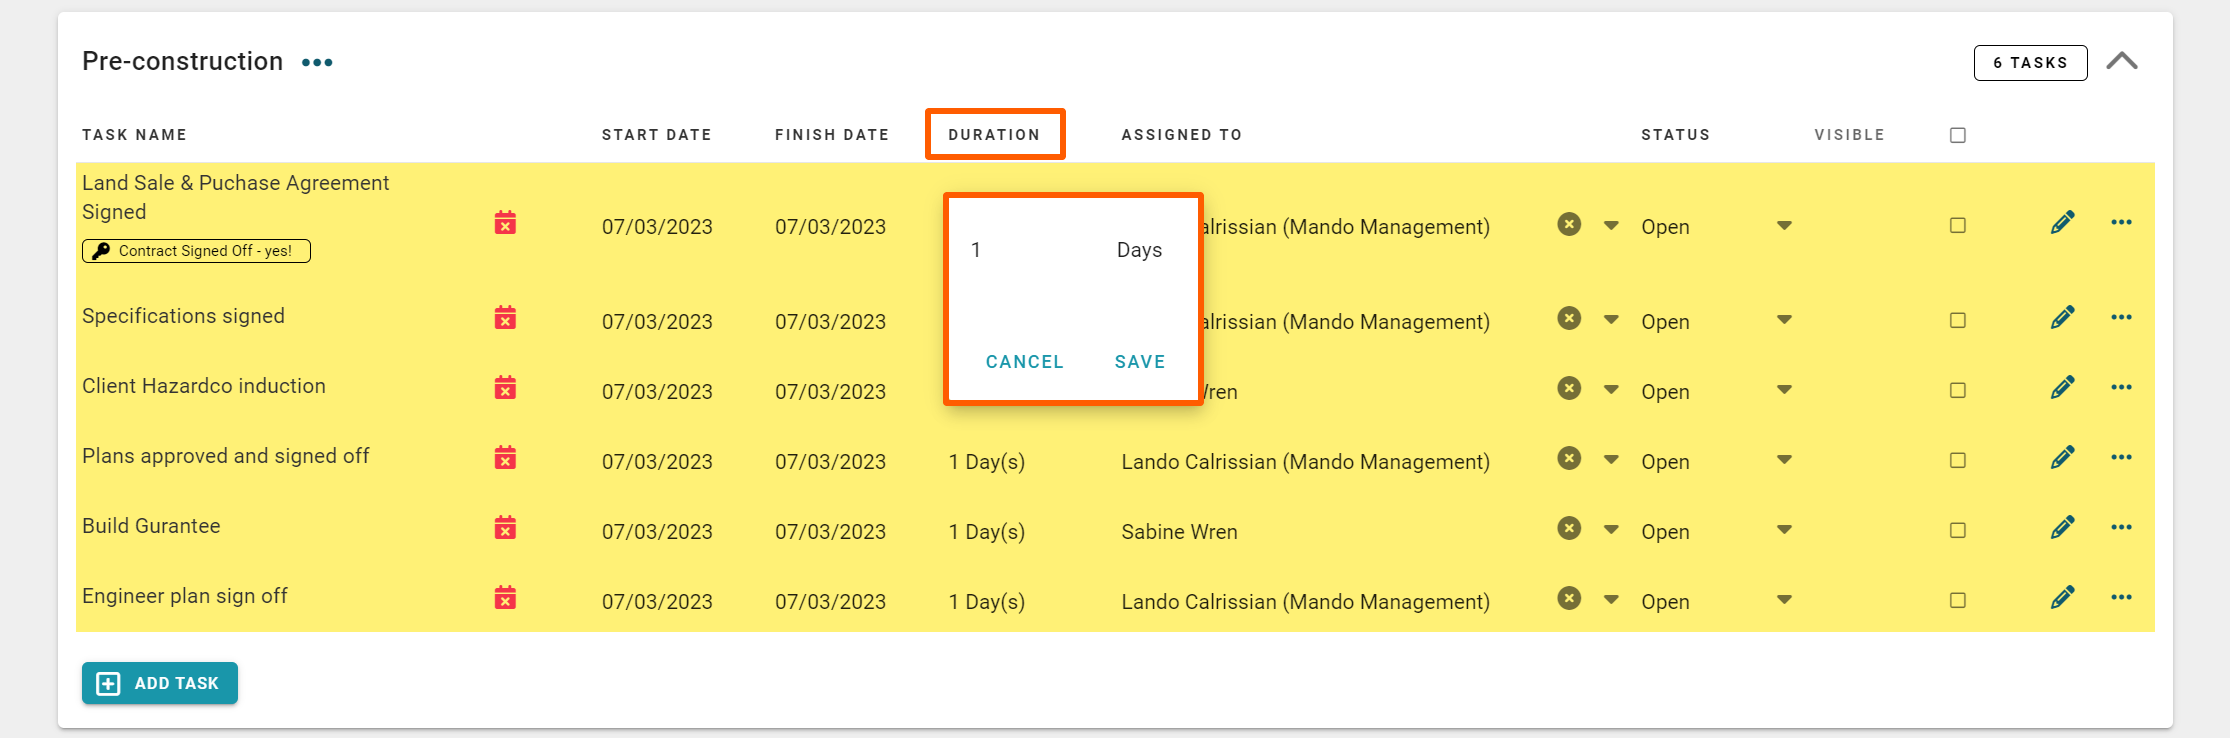Click the Start Date column header
The width and height of the screenshot is (2230, 738).
coord(656,135)
